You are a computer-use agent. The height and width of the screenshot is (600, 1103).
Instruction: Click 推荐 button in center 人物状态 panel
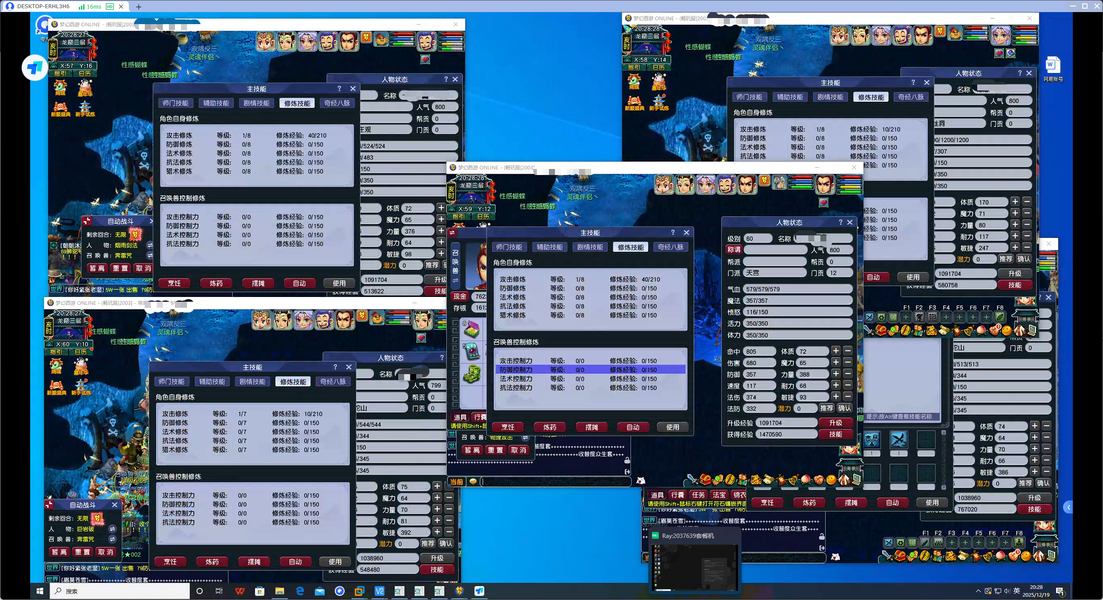pyautogui.click(x=827, y=408)
